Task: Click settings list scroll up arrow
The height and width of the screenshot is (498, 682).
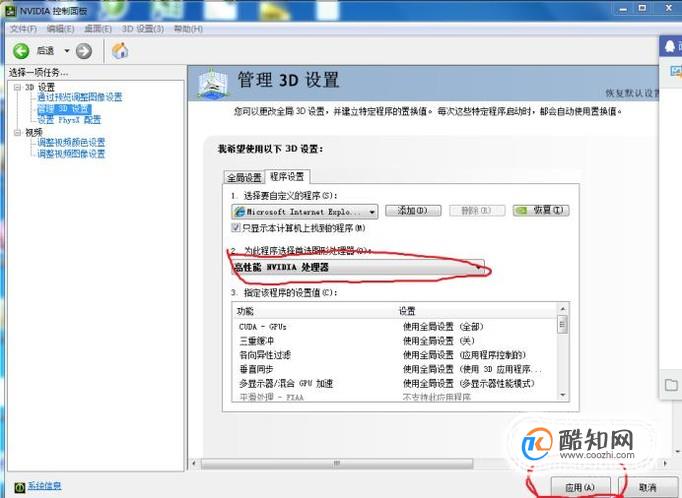Action: click(563, 309)
